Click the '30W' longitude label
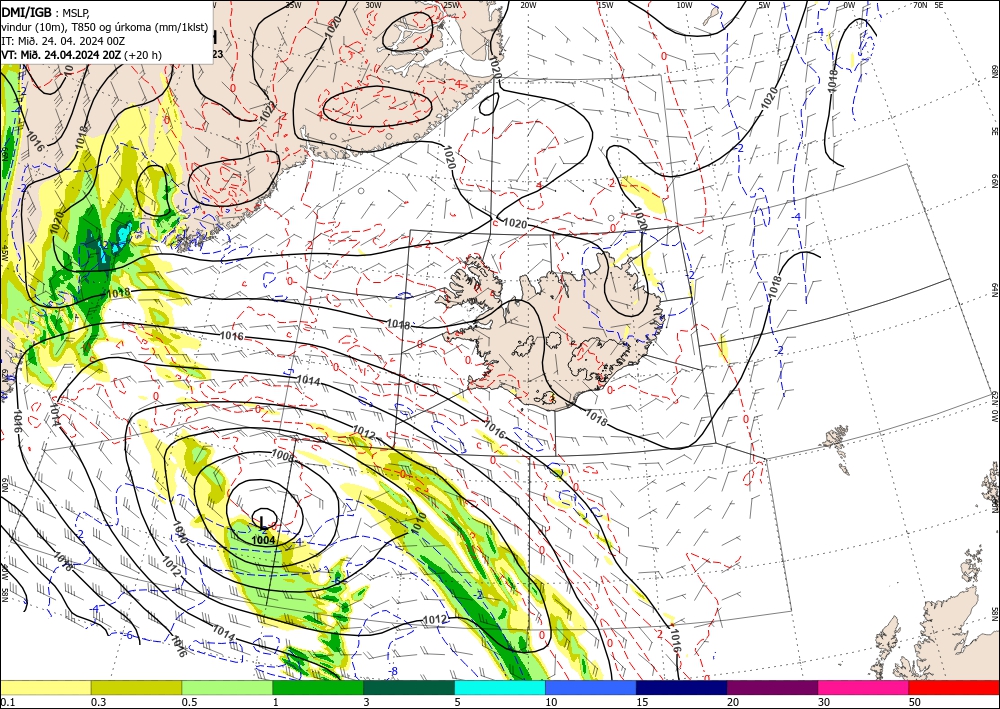This screenshot has width=1000, height=709. click(373, 5)
